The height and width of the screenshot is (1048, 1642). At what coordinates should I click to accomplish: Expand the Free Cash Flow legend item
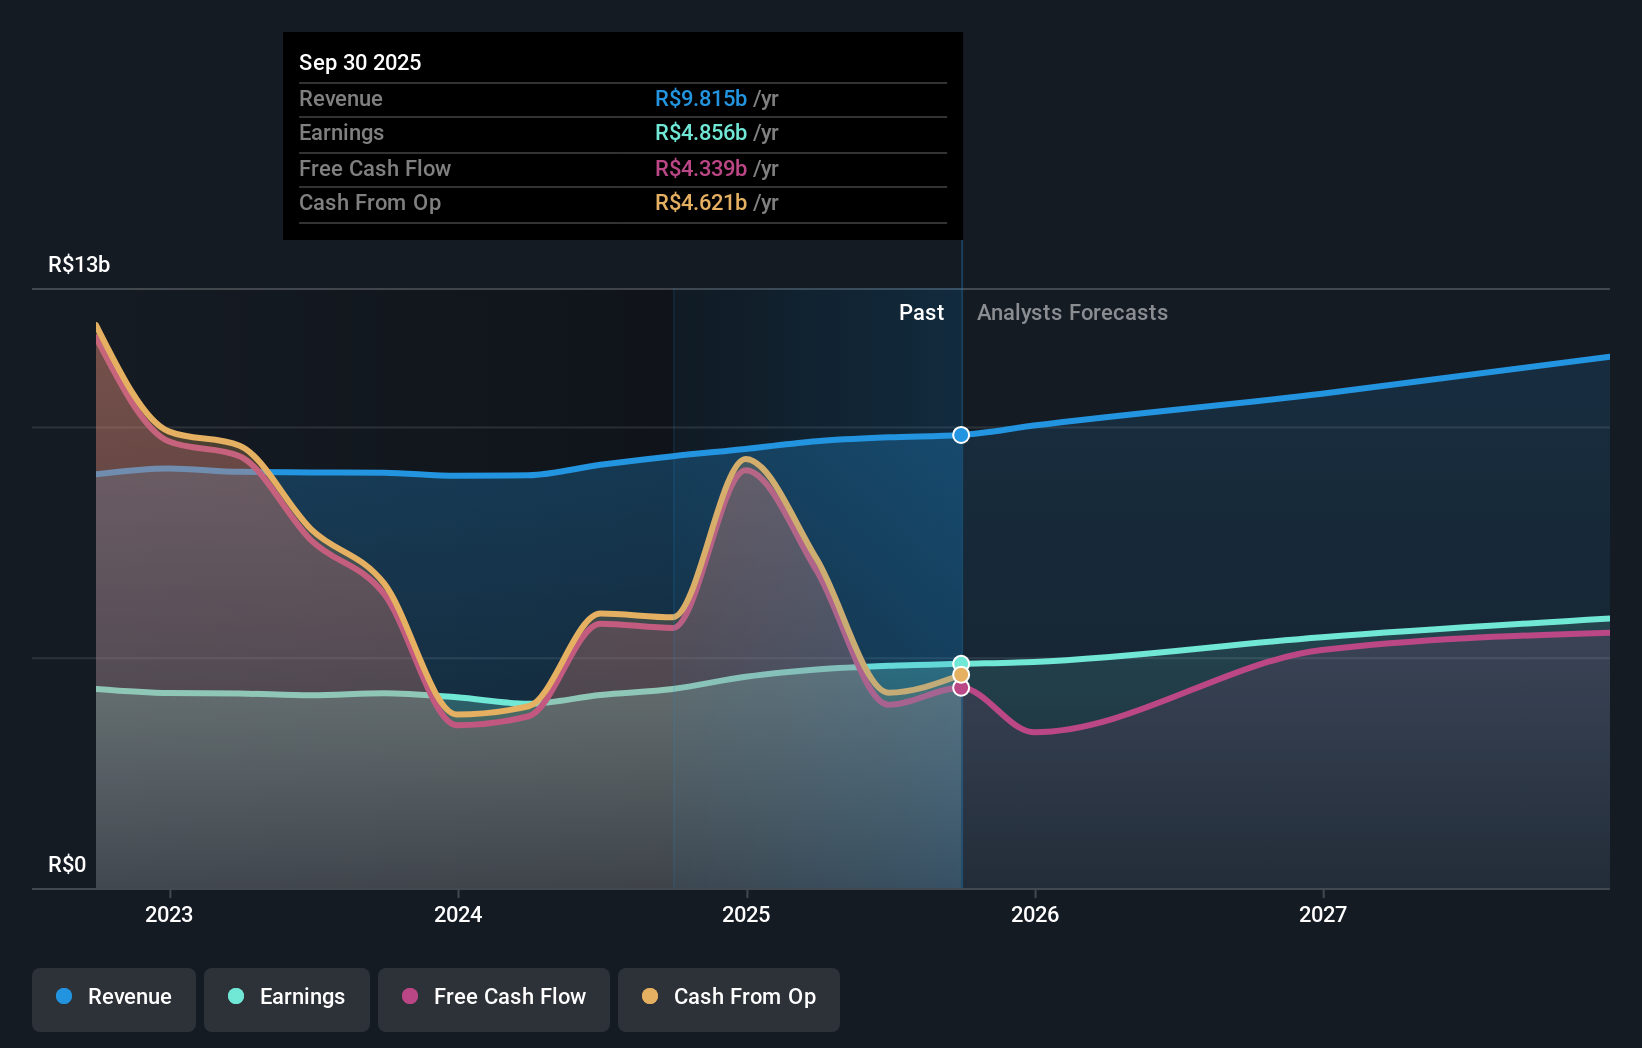tap(493, 997)
